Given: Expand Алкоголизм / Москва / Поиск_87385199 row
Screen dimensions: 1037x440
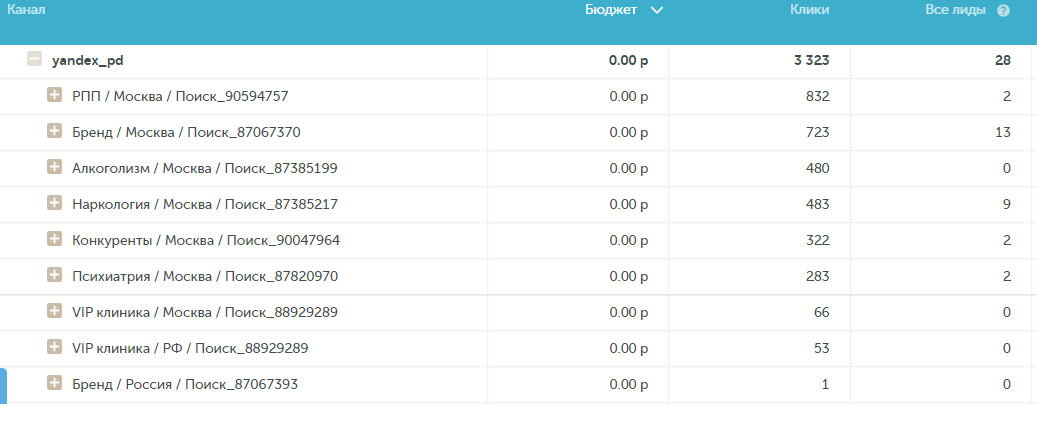Looking at the screenshot, I should click(54, 167).
